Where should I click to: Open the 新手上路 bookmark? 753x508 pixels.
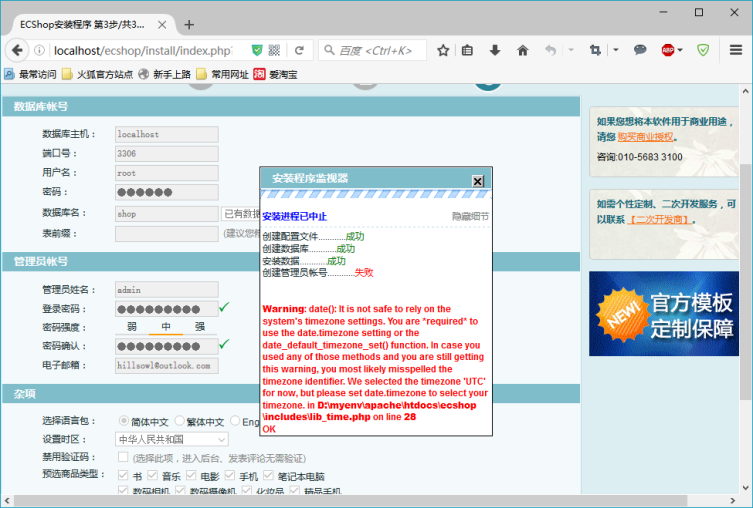pos(165,74)
